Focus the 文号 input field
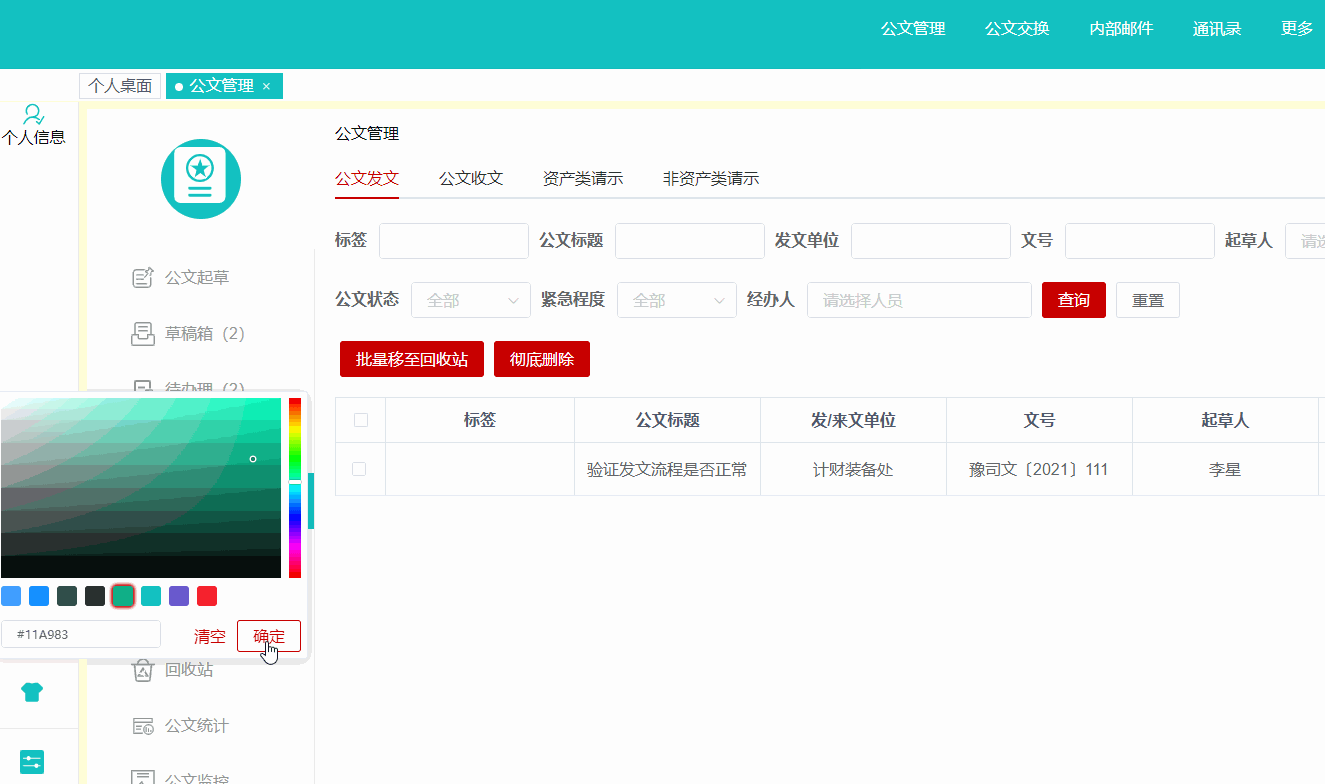Screen dimensions: 1325x784 [1140, 241]
